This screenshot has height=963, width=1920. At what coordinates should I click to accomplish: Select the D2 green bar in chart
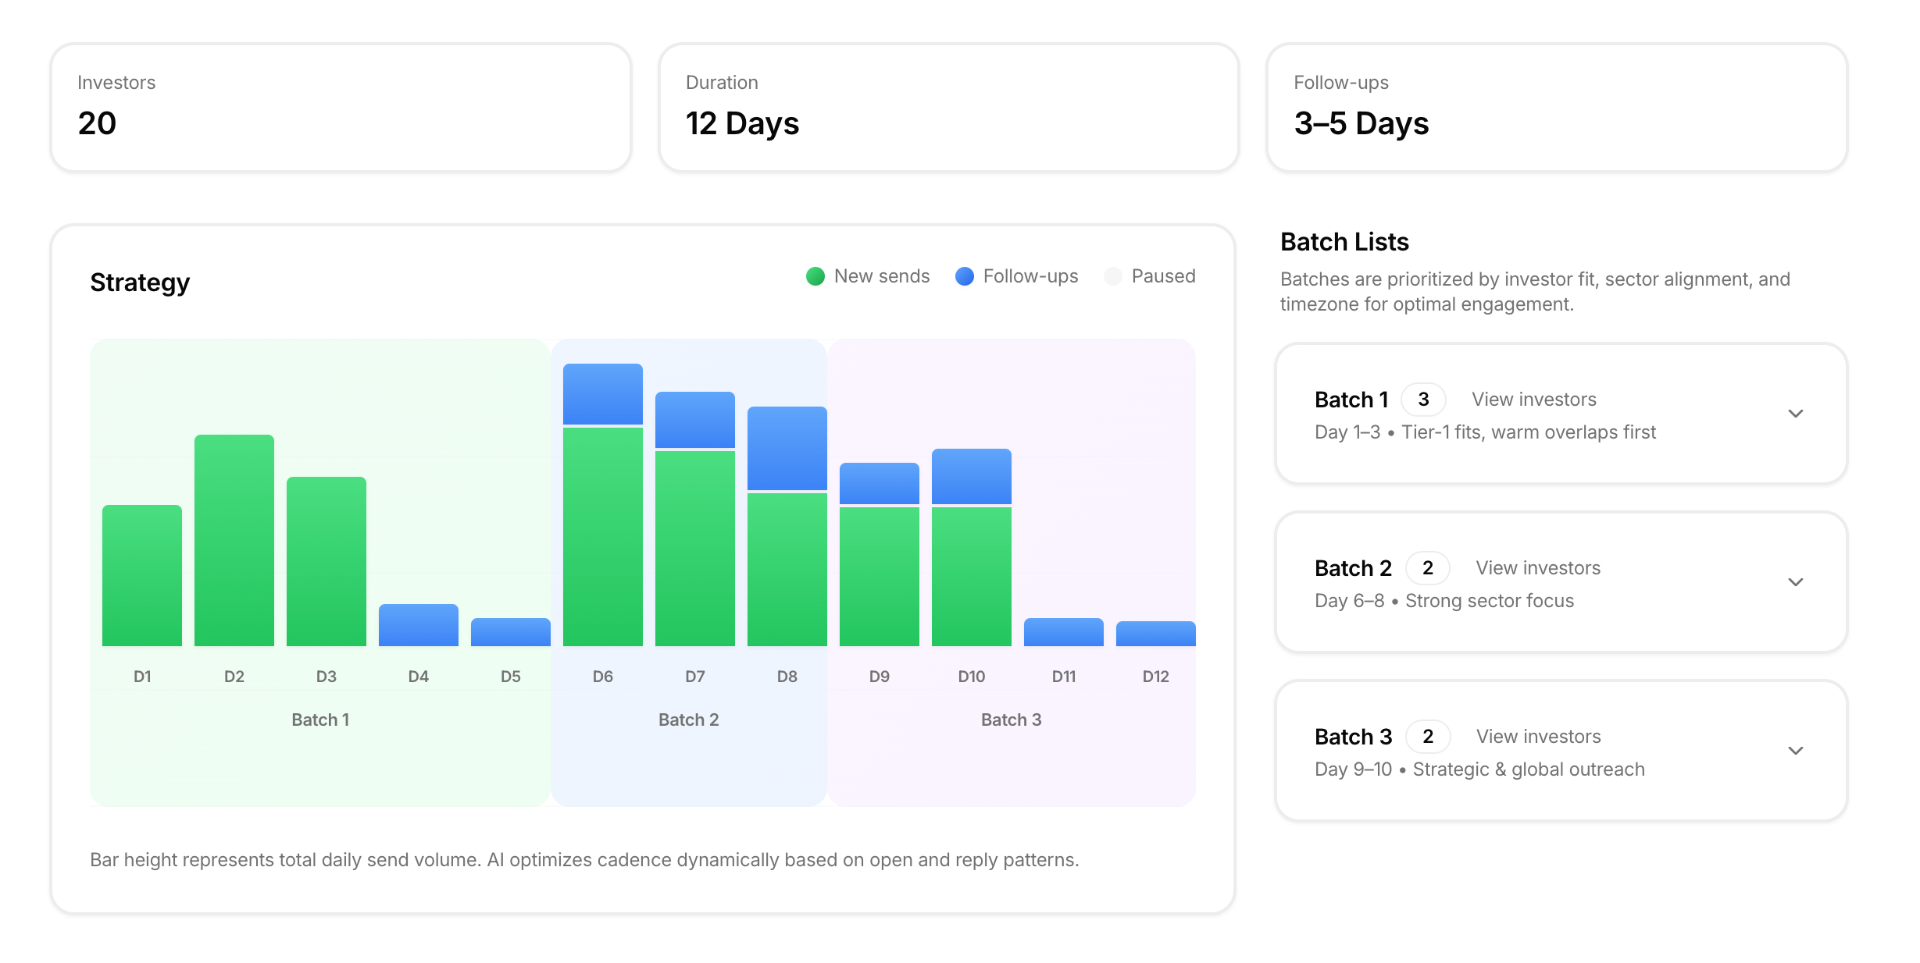click(x=234, y=540)
